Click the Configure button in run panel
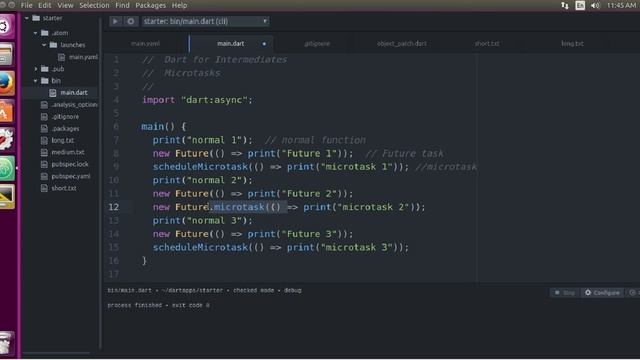The height and width of the screenshot is (360, 640). 602,293
